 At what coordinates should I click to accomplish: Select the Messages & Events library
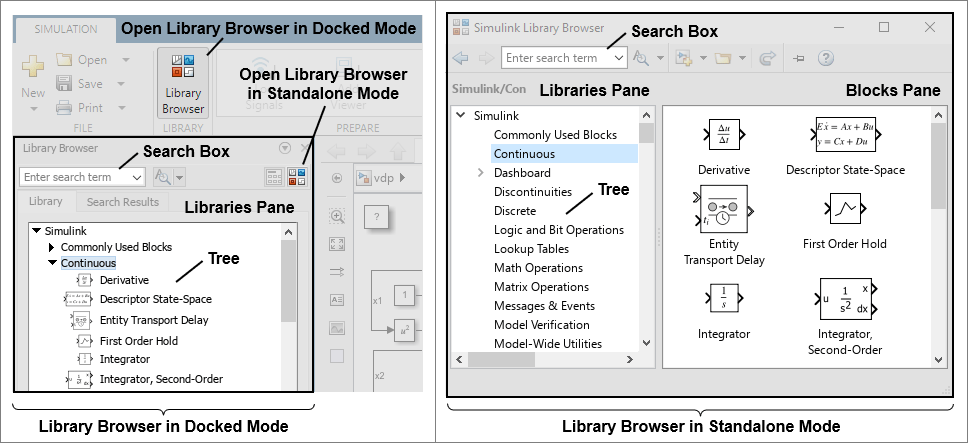click(544, 306)
